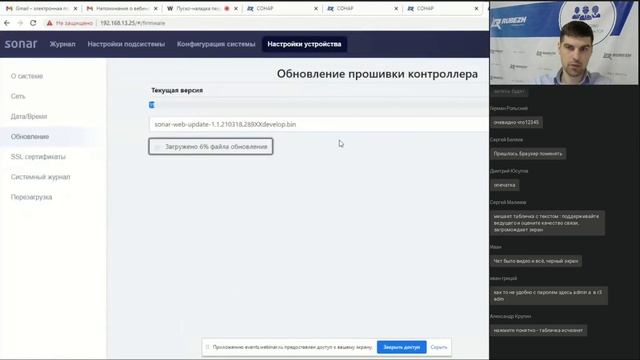Open Системный журнал in sidebar
Image resolution: width=640 pixels, height=360 pixels.
pyautogui.click(x=40, y=177)
